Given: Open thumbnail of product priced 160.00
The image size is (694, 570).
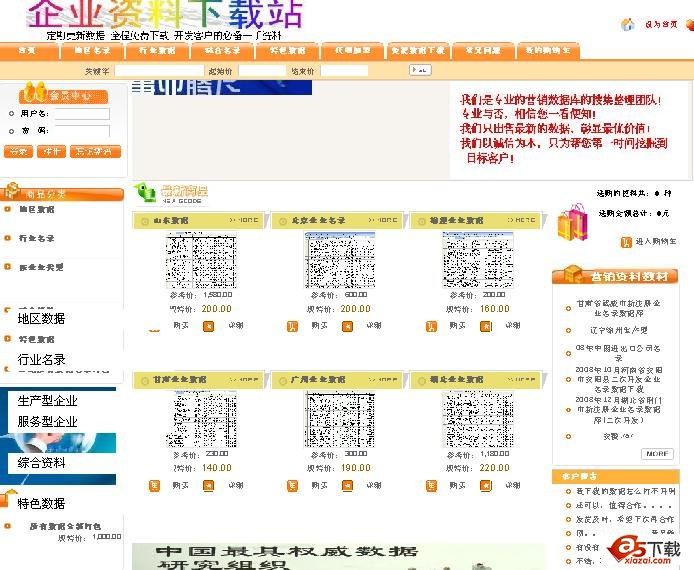Looking at the screenshot, I should pyautogui.click(x=478, y=260).
